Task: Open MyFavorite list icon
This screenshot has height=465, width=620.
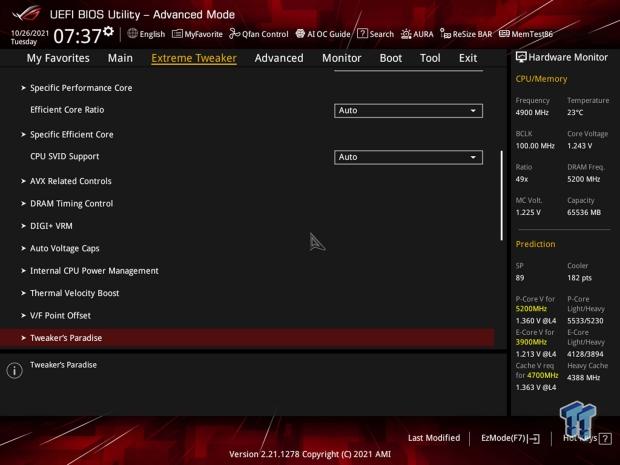Action: point(177,34)
